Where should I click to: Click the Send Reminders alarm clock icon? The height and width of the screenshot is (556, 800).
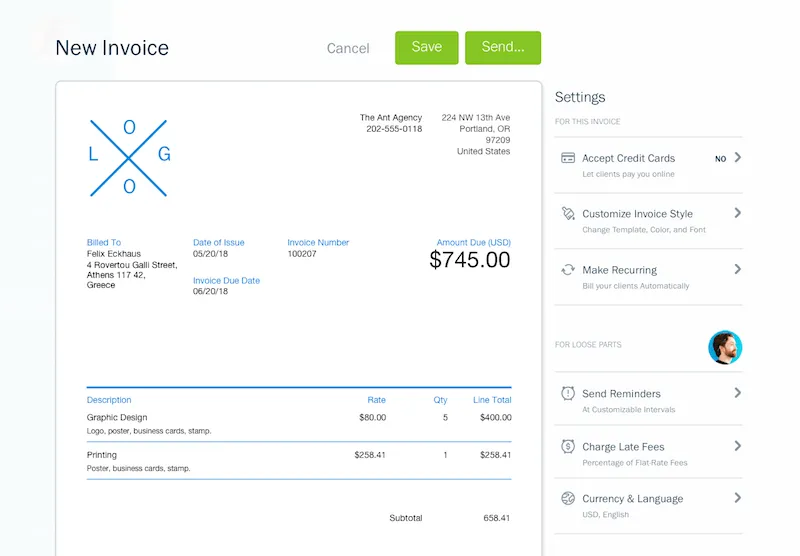(567, 393)
